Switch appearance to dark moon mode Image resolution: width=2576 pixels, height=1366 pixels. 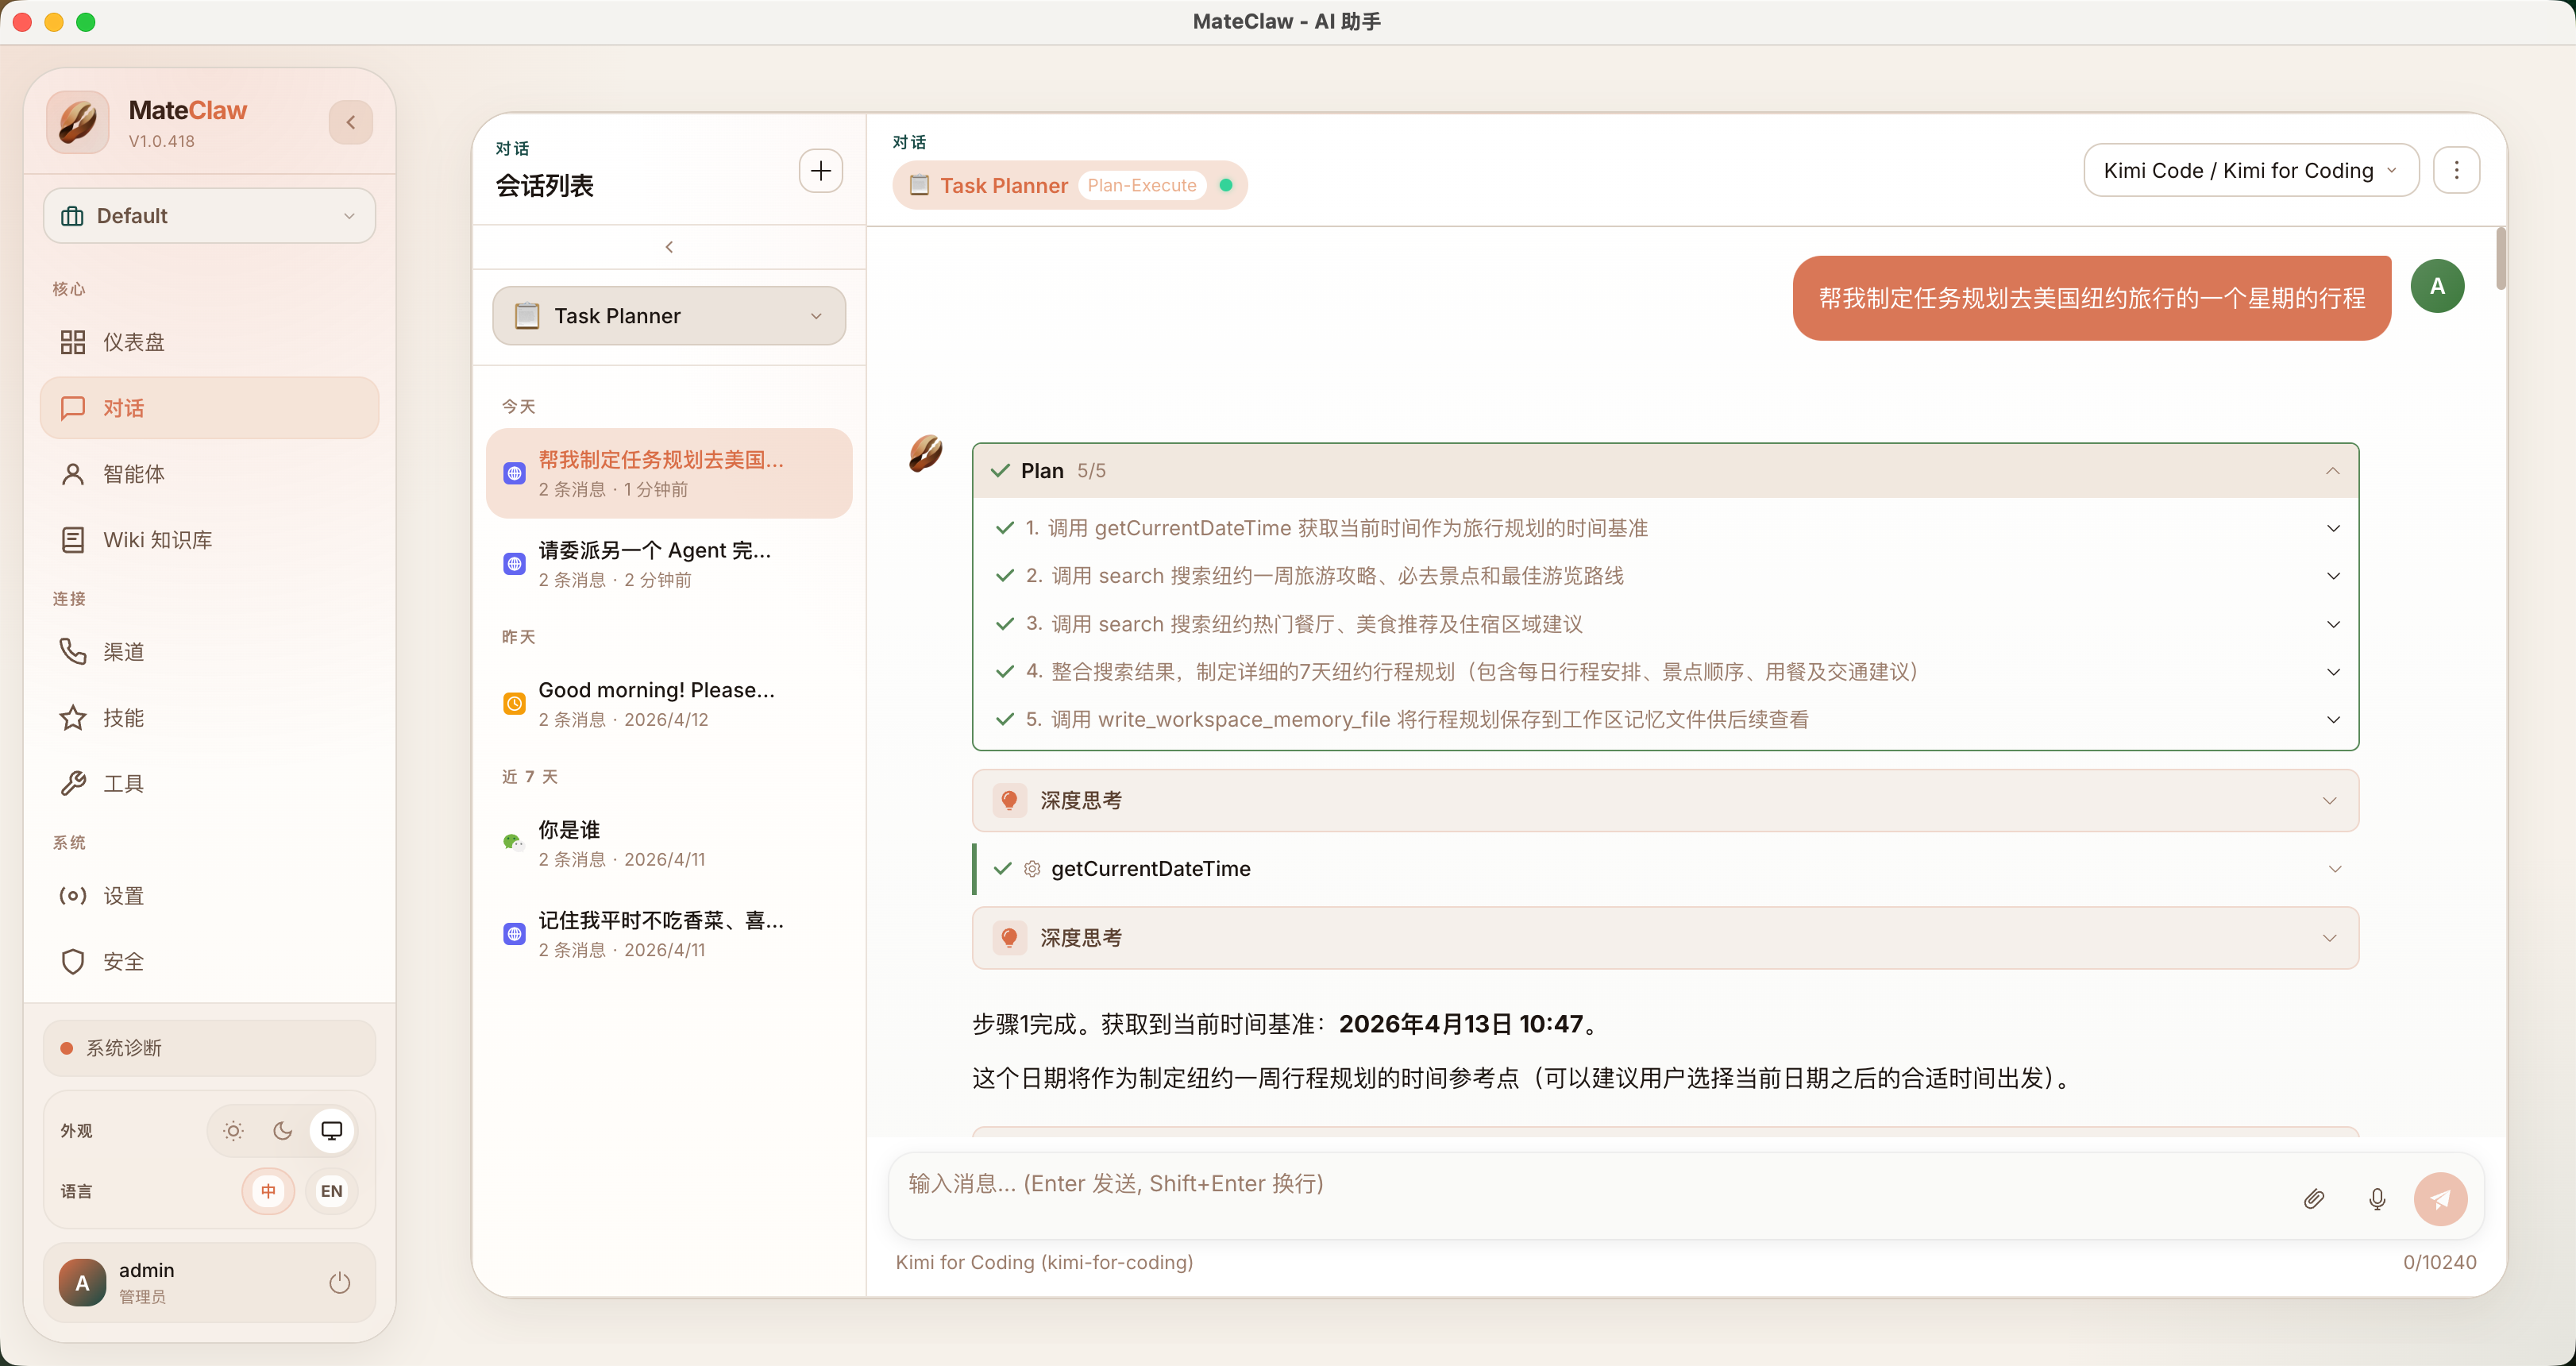pos(283,1130)
